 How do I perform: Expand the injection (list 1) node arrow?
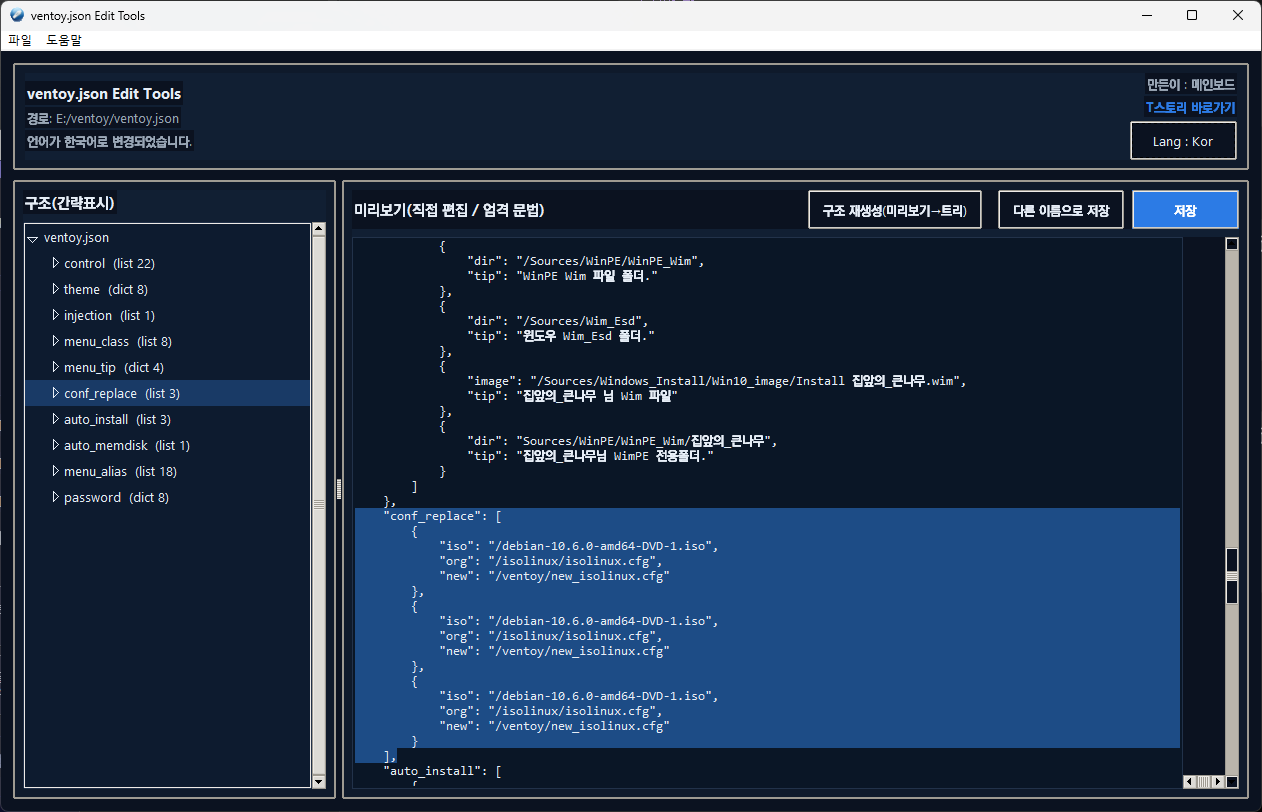(x=56, y=315)
